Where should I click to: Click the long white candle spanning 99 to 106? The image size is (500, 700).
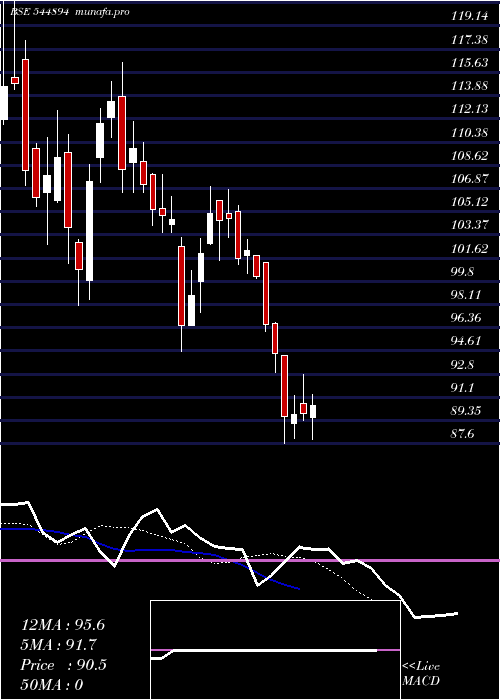click(x=90, y=230)
